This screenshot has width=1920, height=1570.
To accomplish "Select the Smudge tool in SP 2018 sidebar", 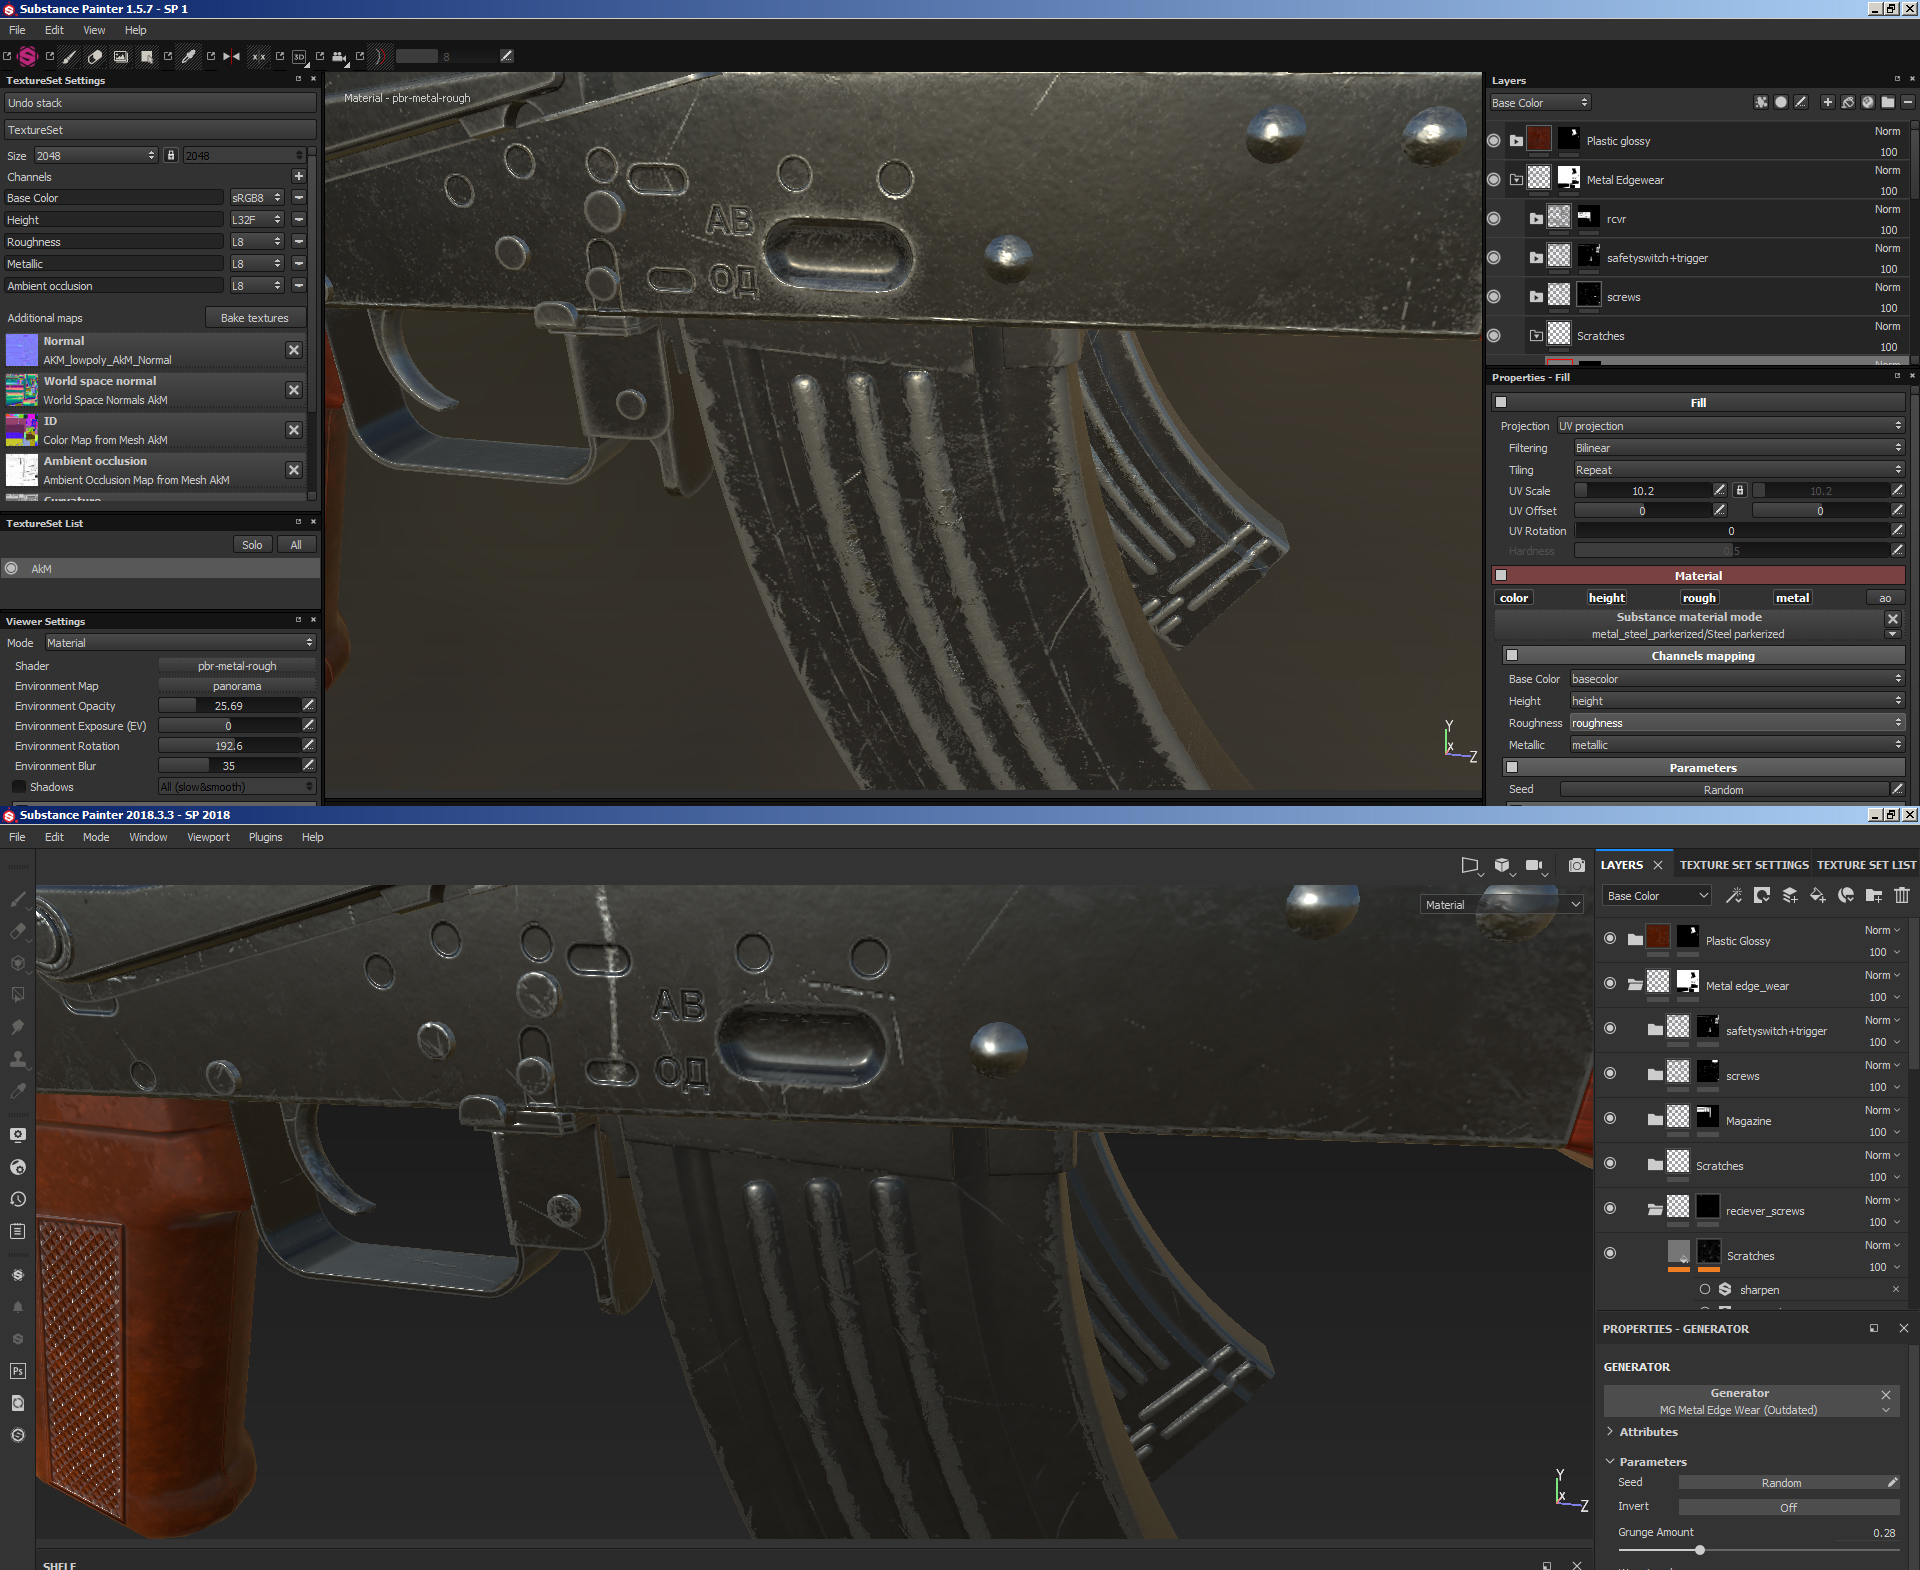I will click(x=18, y=1027).
